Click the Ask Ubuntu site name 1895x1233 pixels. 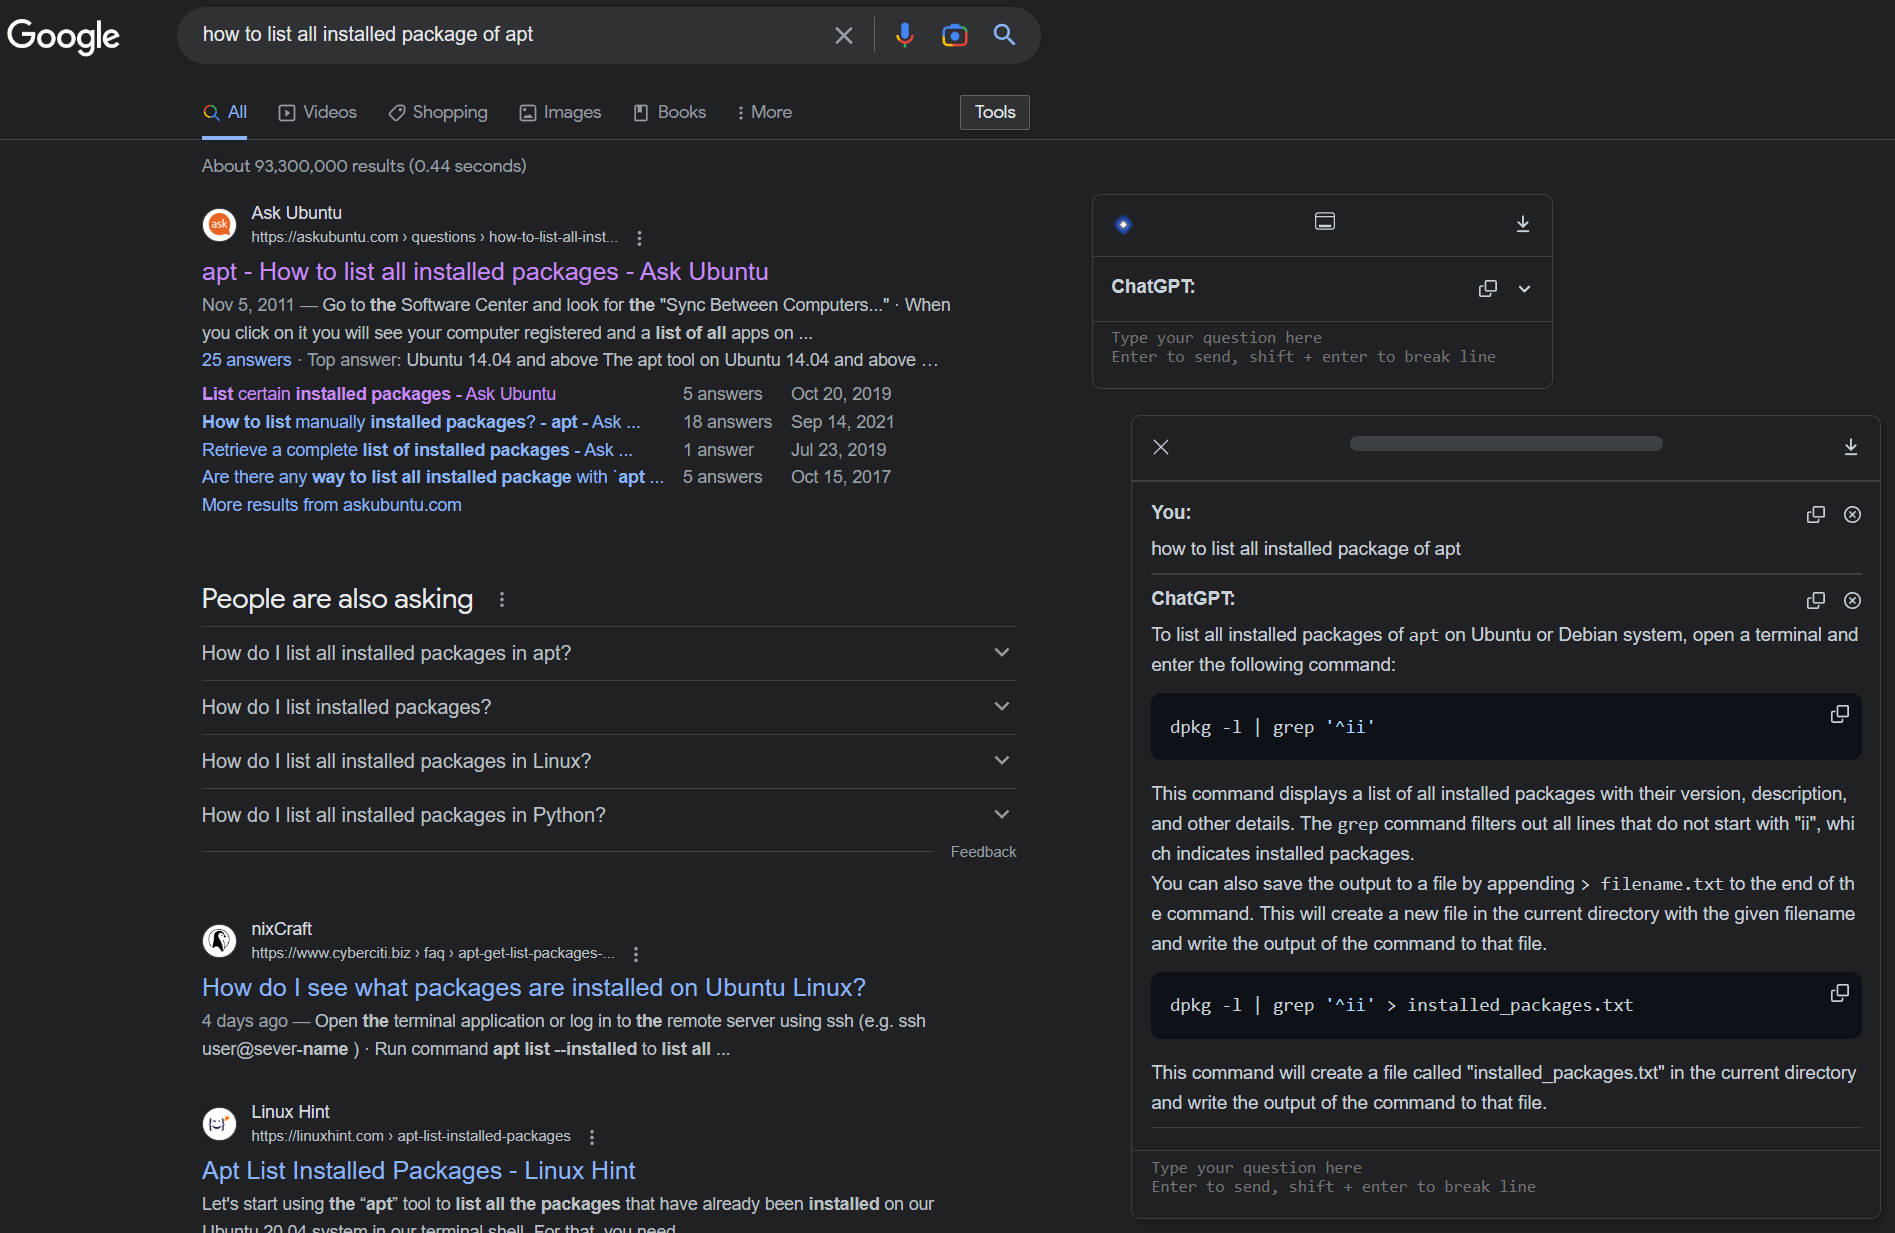coord(296,213)
